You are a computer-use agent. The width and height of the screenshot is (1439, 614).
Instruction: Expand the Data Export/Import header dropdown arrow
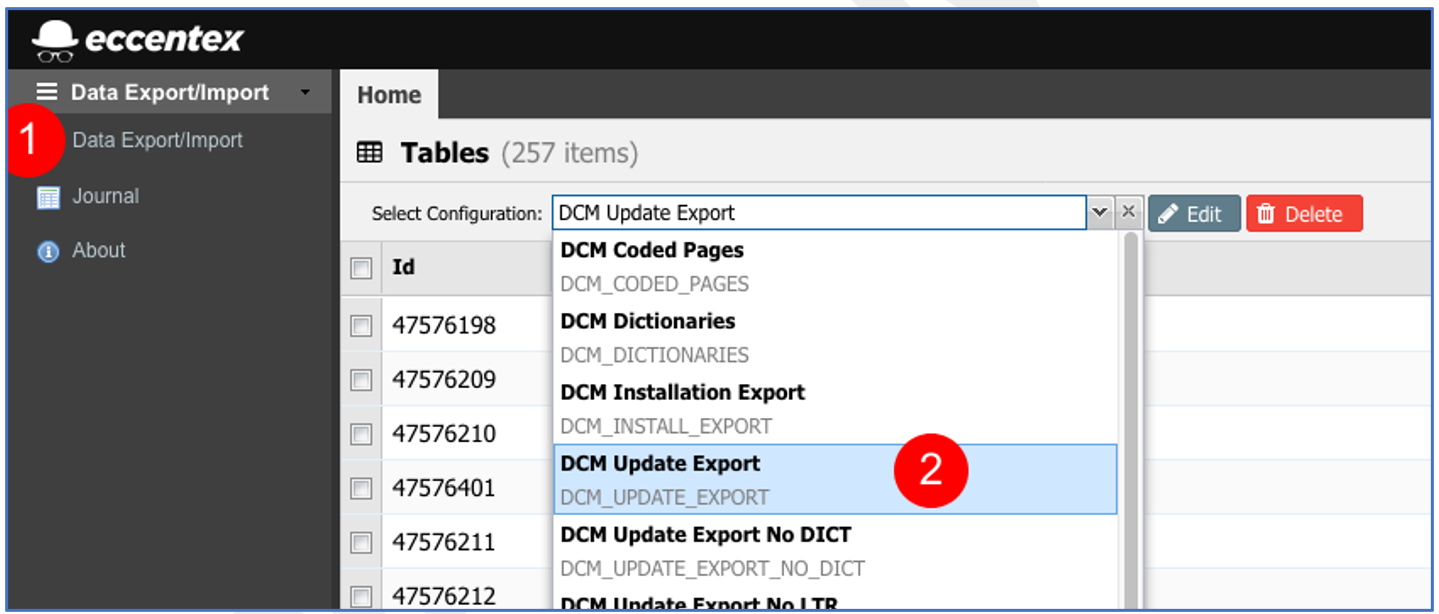coord(305,93)
